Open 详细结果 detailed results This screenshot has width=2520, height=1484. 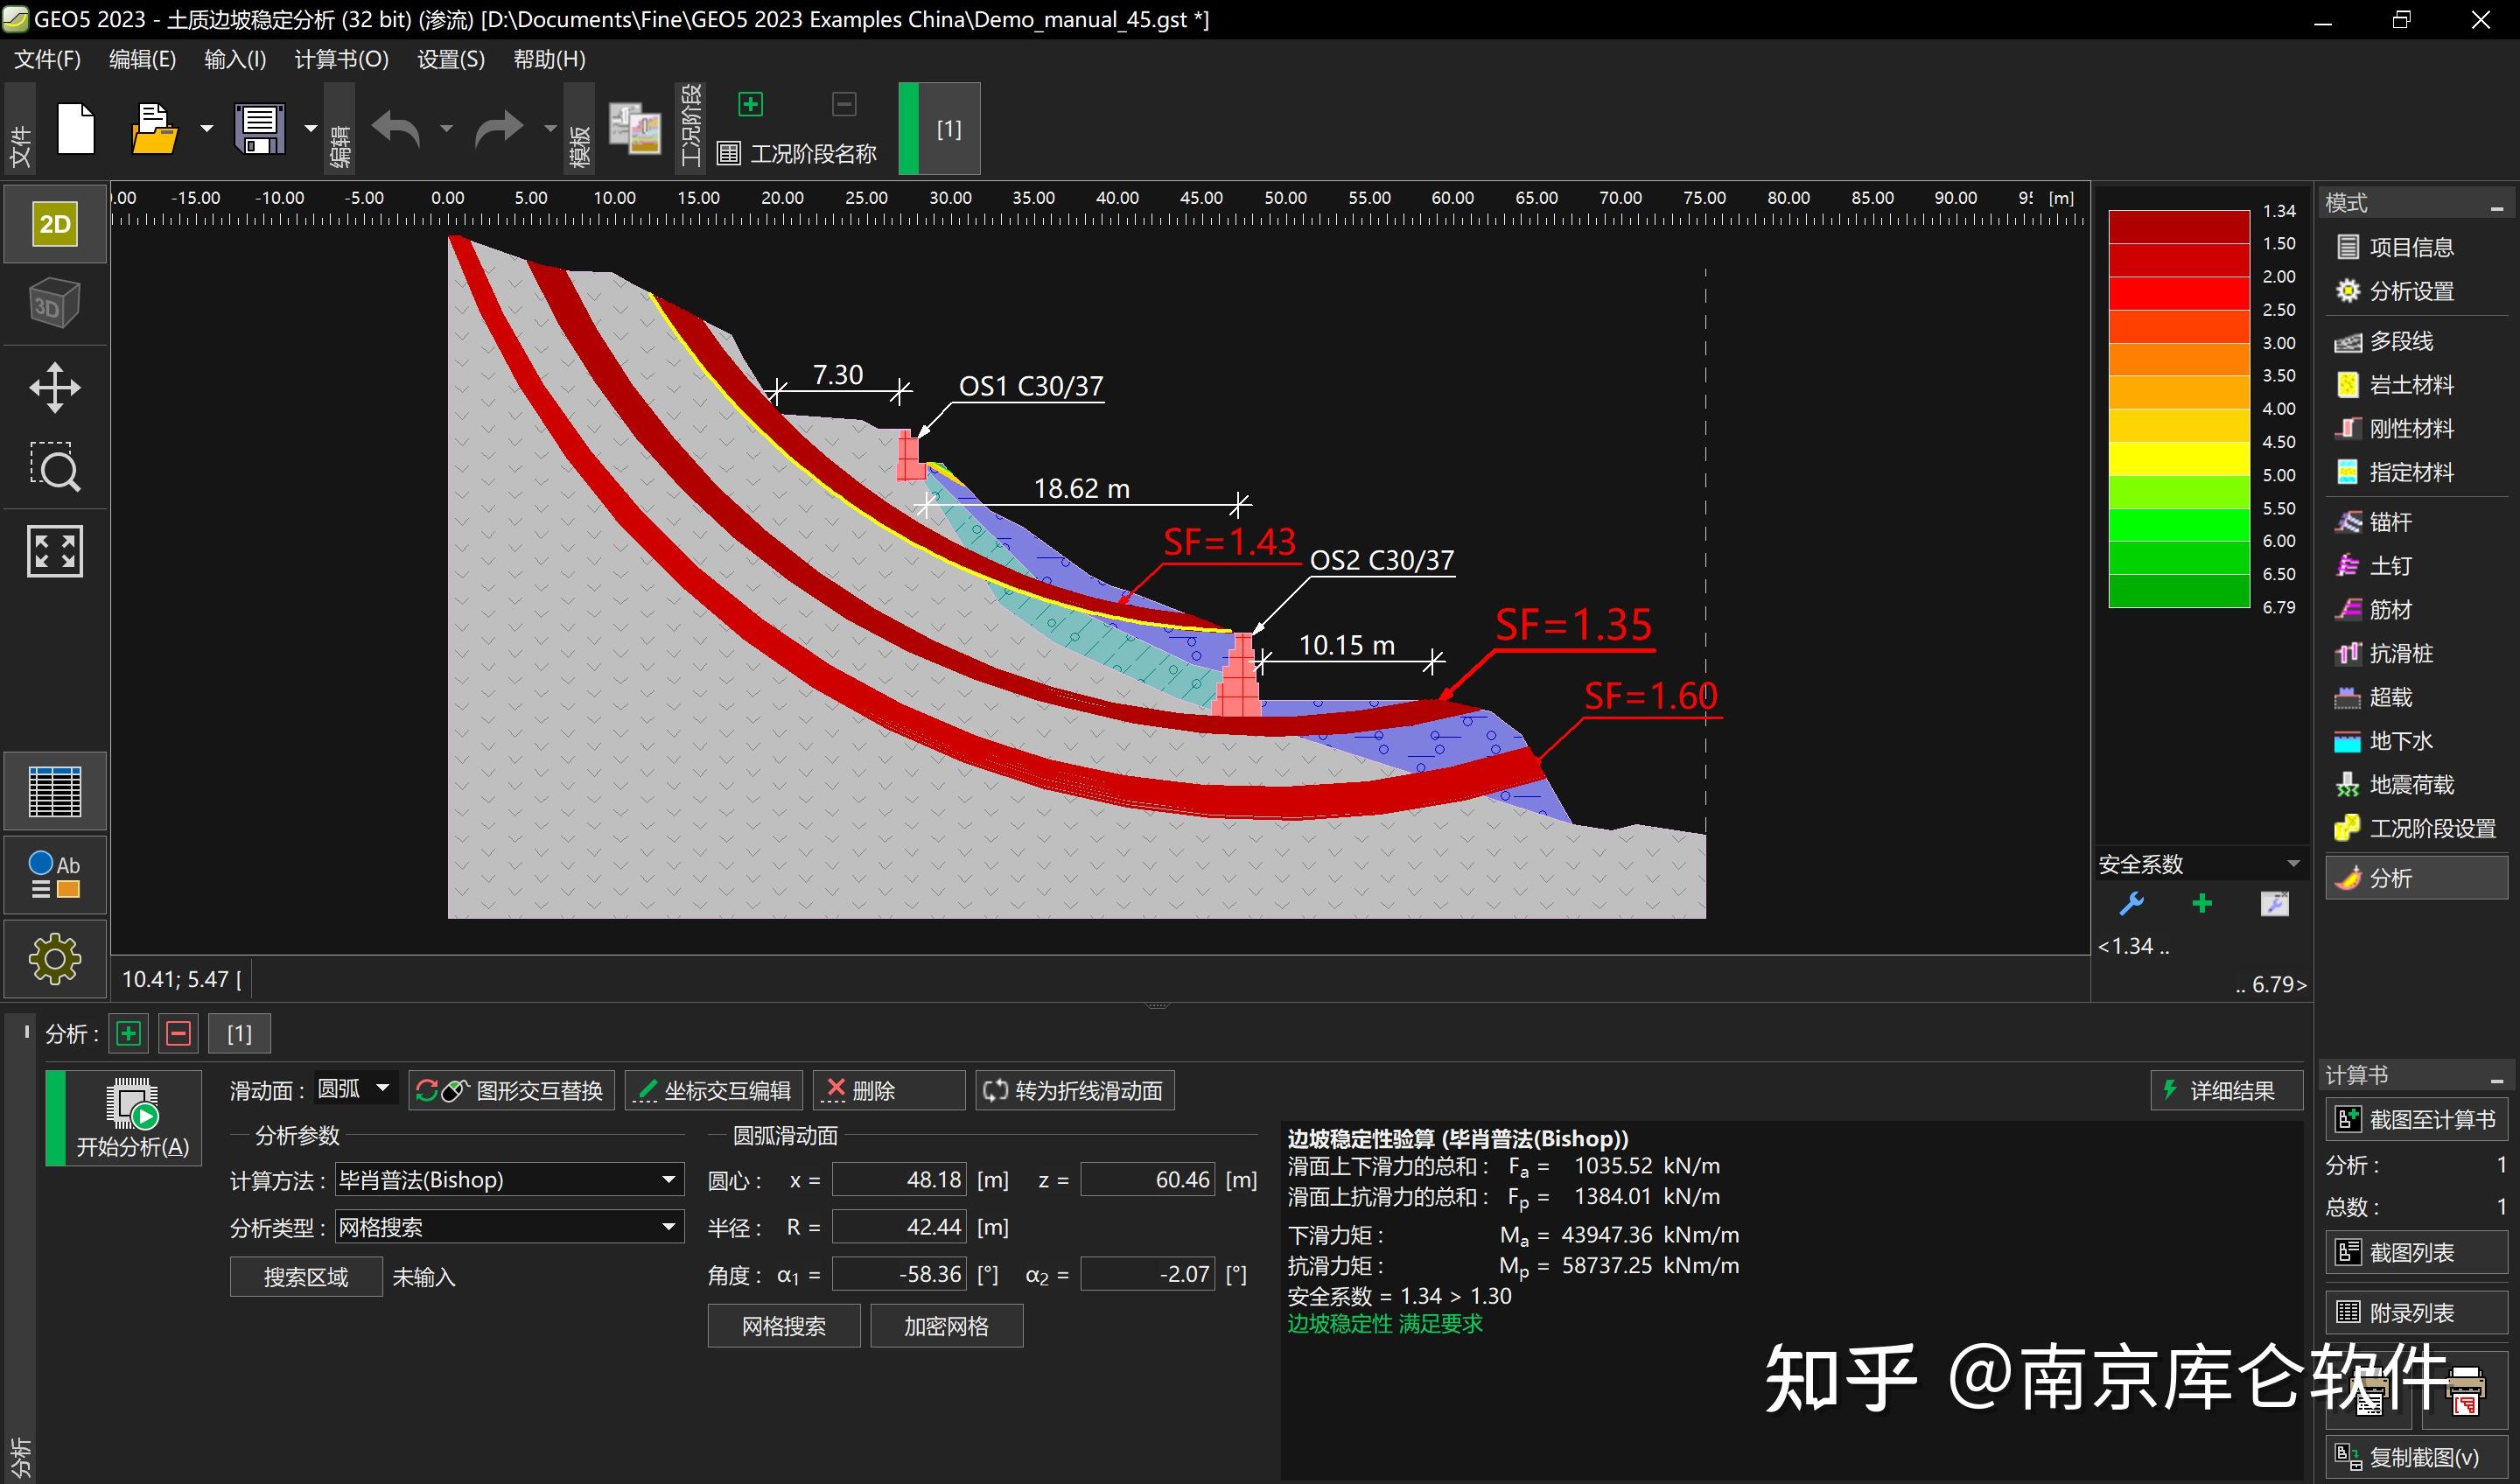point(2226,1089)
